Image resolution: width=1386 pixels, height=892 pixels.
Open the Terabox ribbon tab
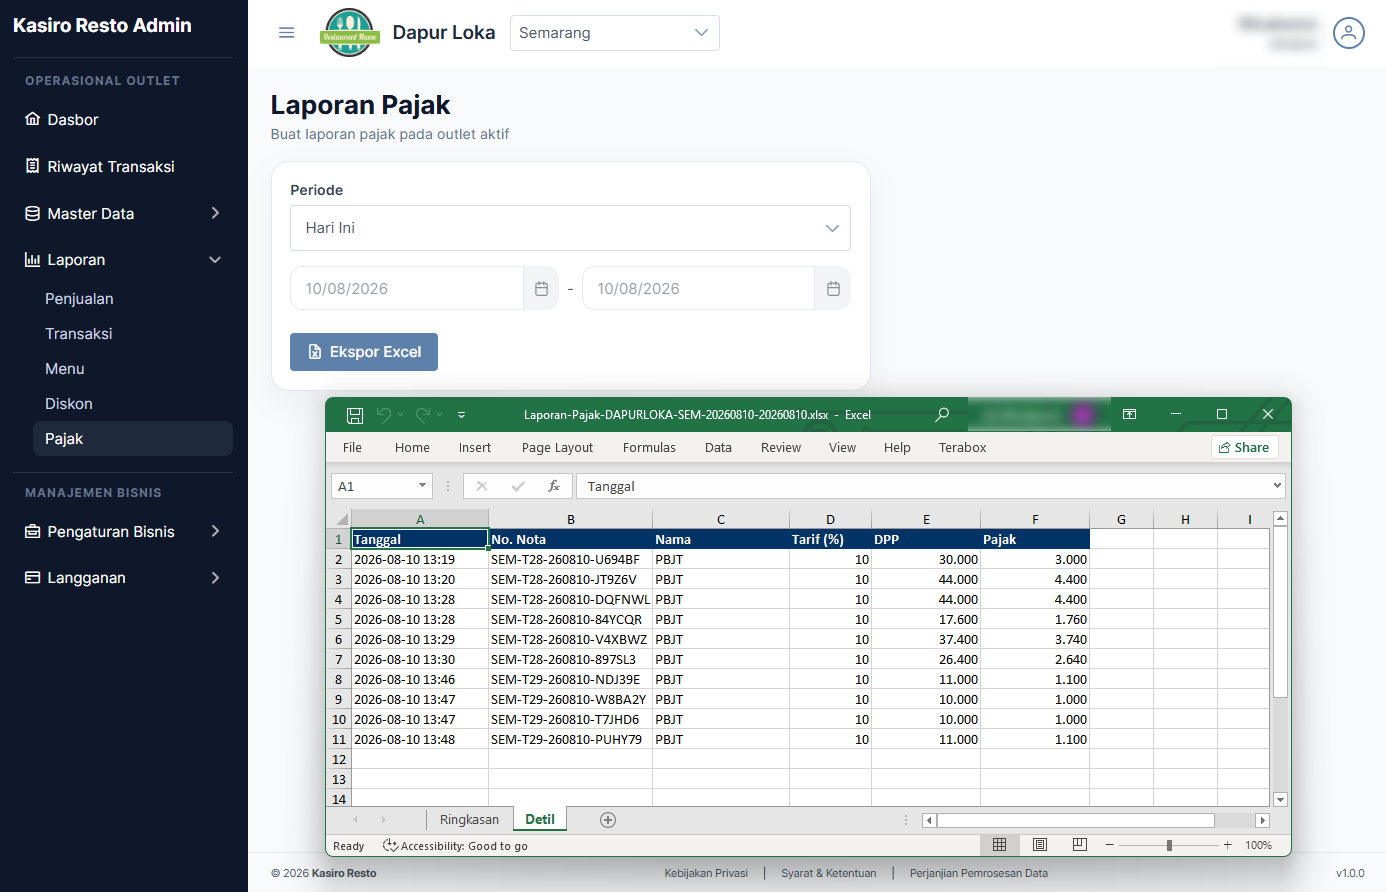(x=962, y=448)
